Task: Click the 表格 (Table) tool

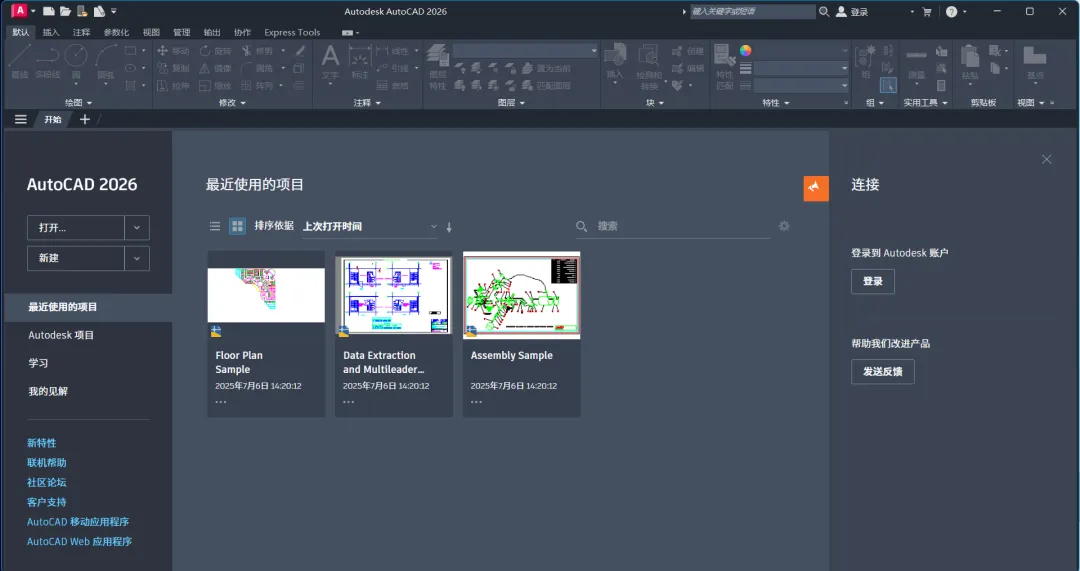Action: [393, 85]
